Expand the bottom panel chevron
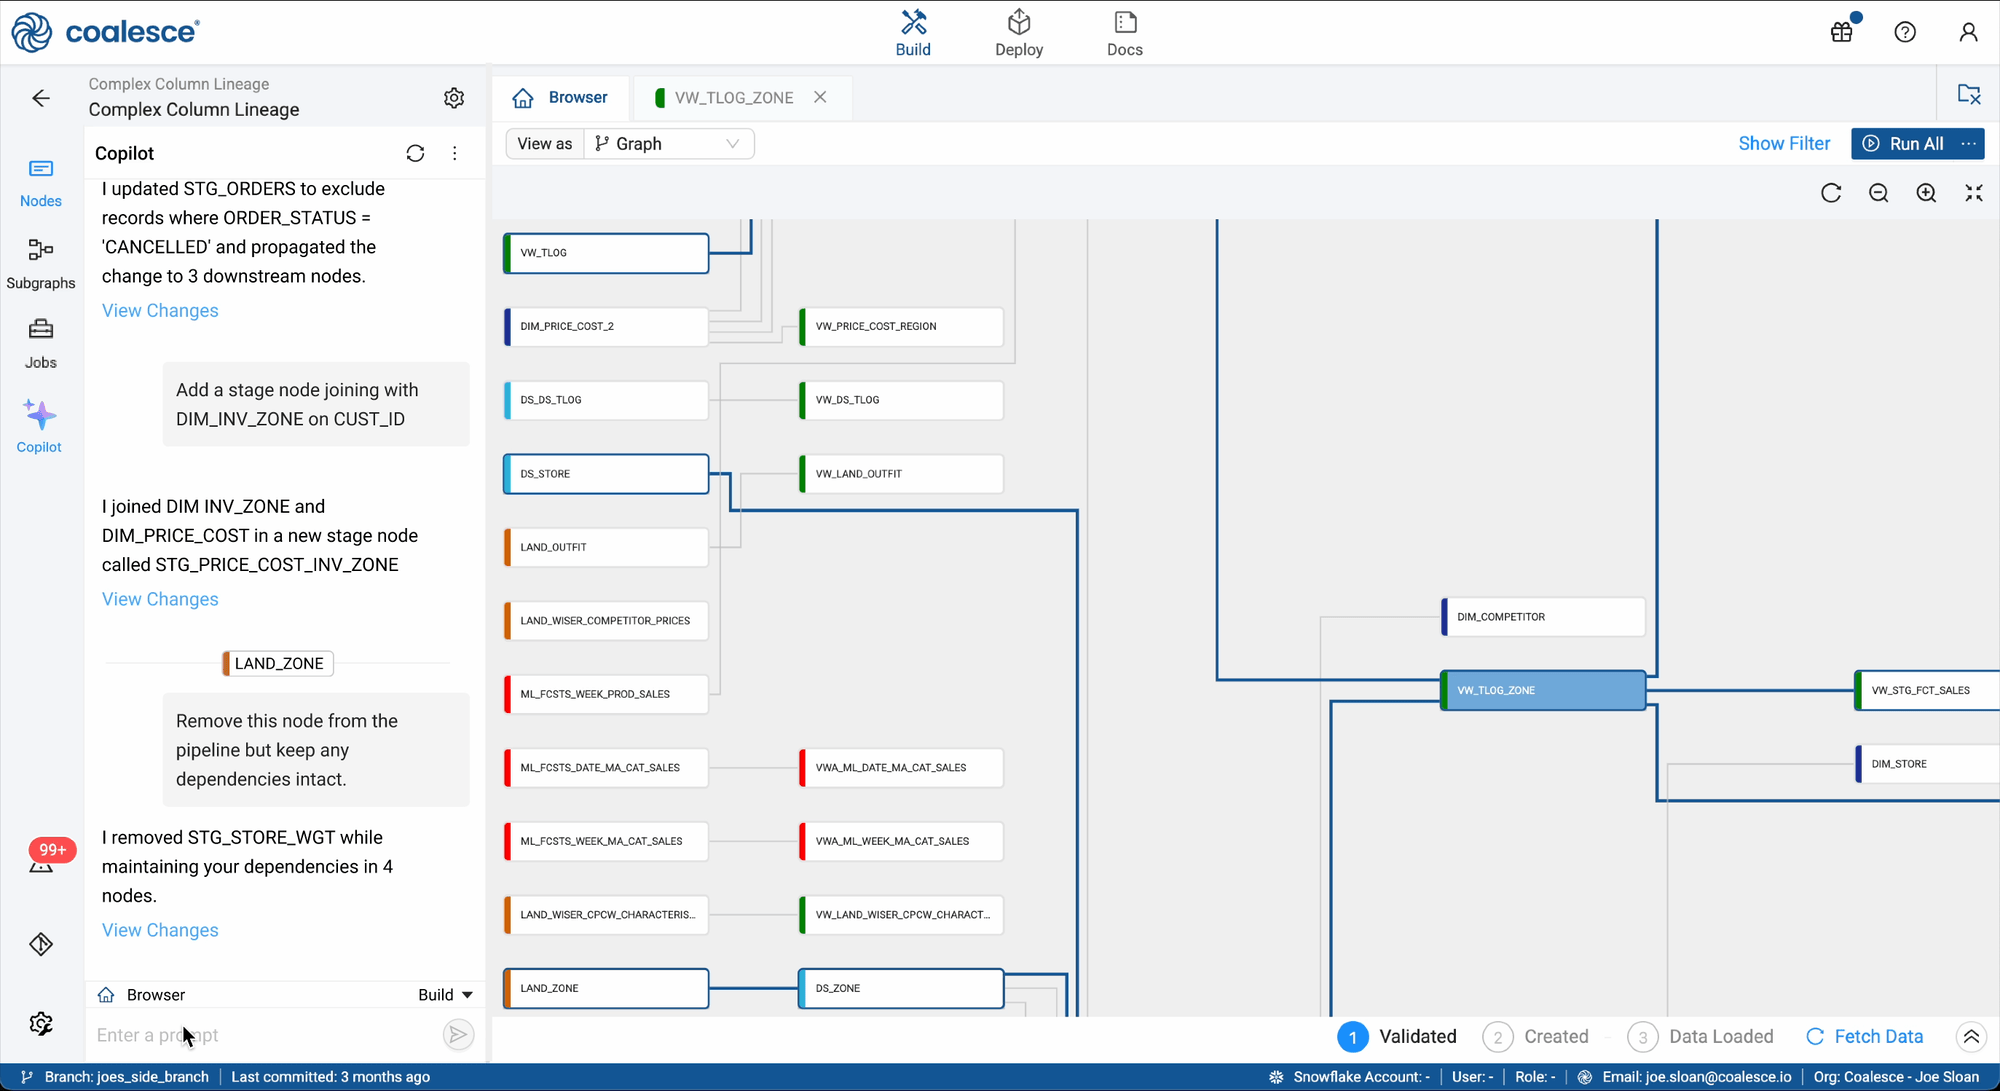Image resolution: width=2000 pixels, height=1091 pixels. 1971,1037
